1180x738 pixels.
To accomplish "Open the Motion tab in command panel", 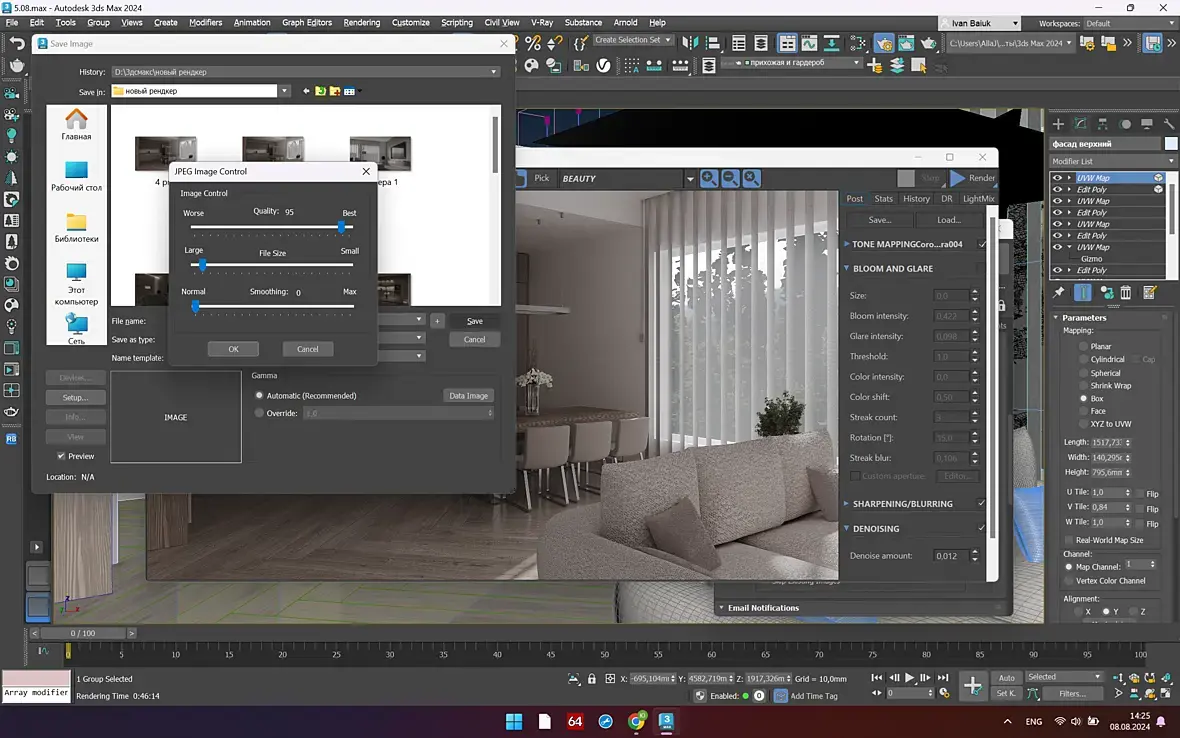I will [1125, 123].
